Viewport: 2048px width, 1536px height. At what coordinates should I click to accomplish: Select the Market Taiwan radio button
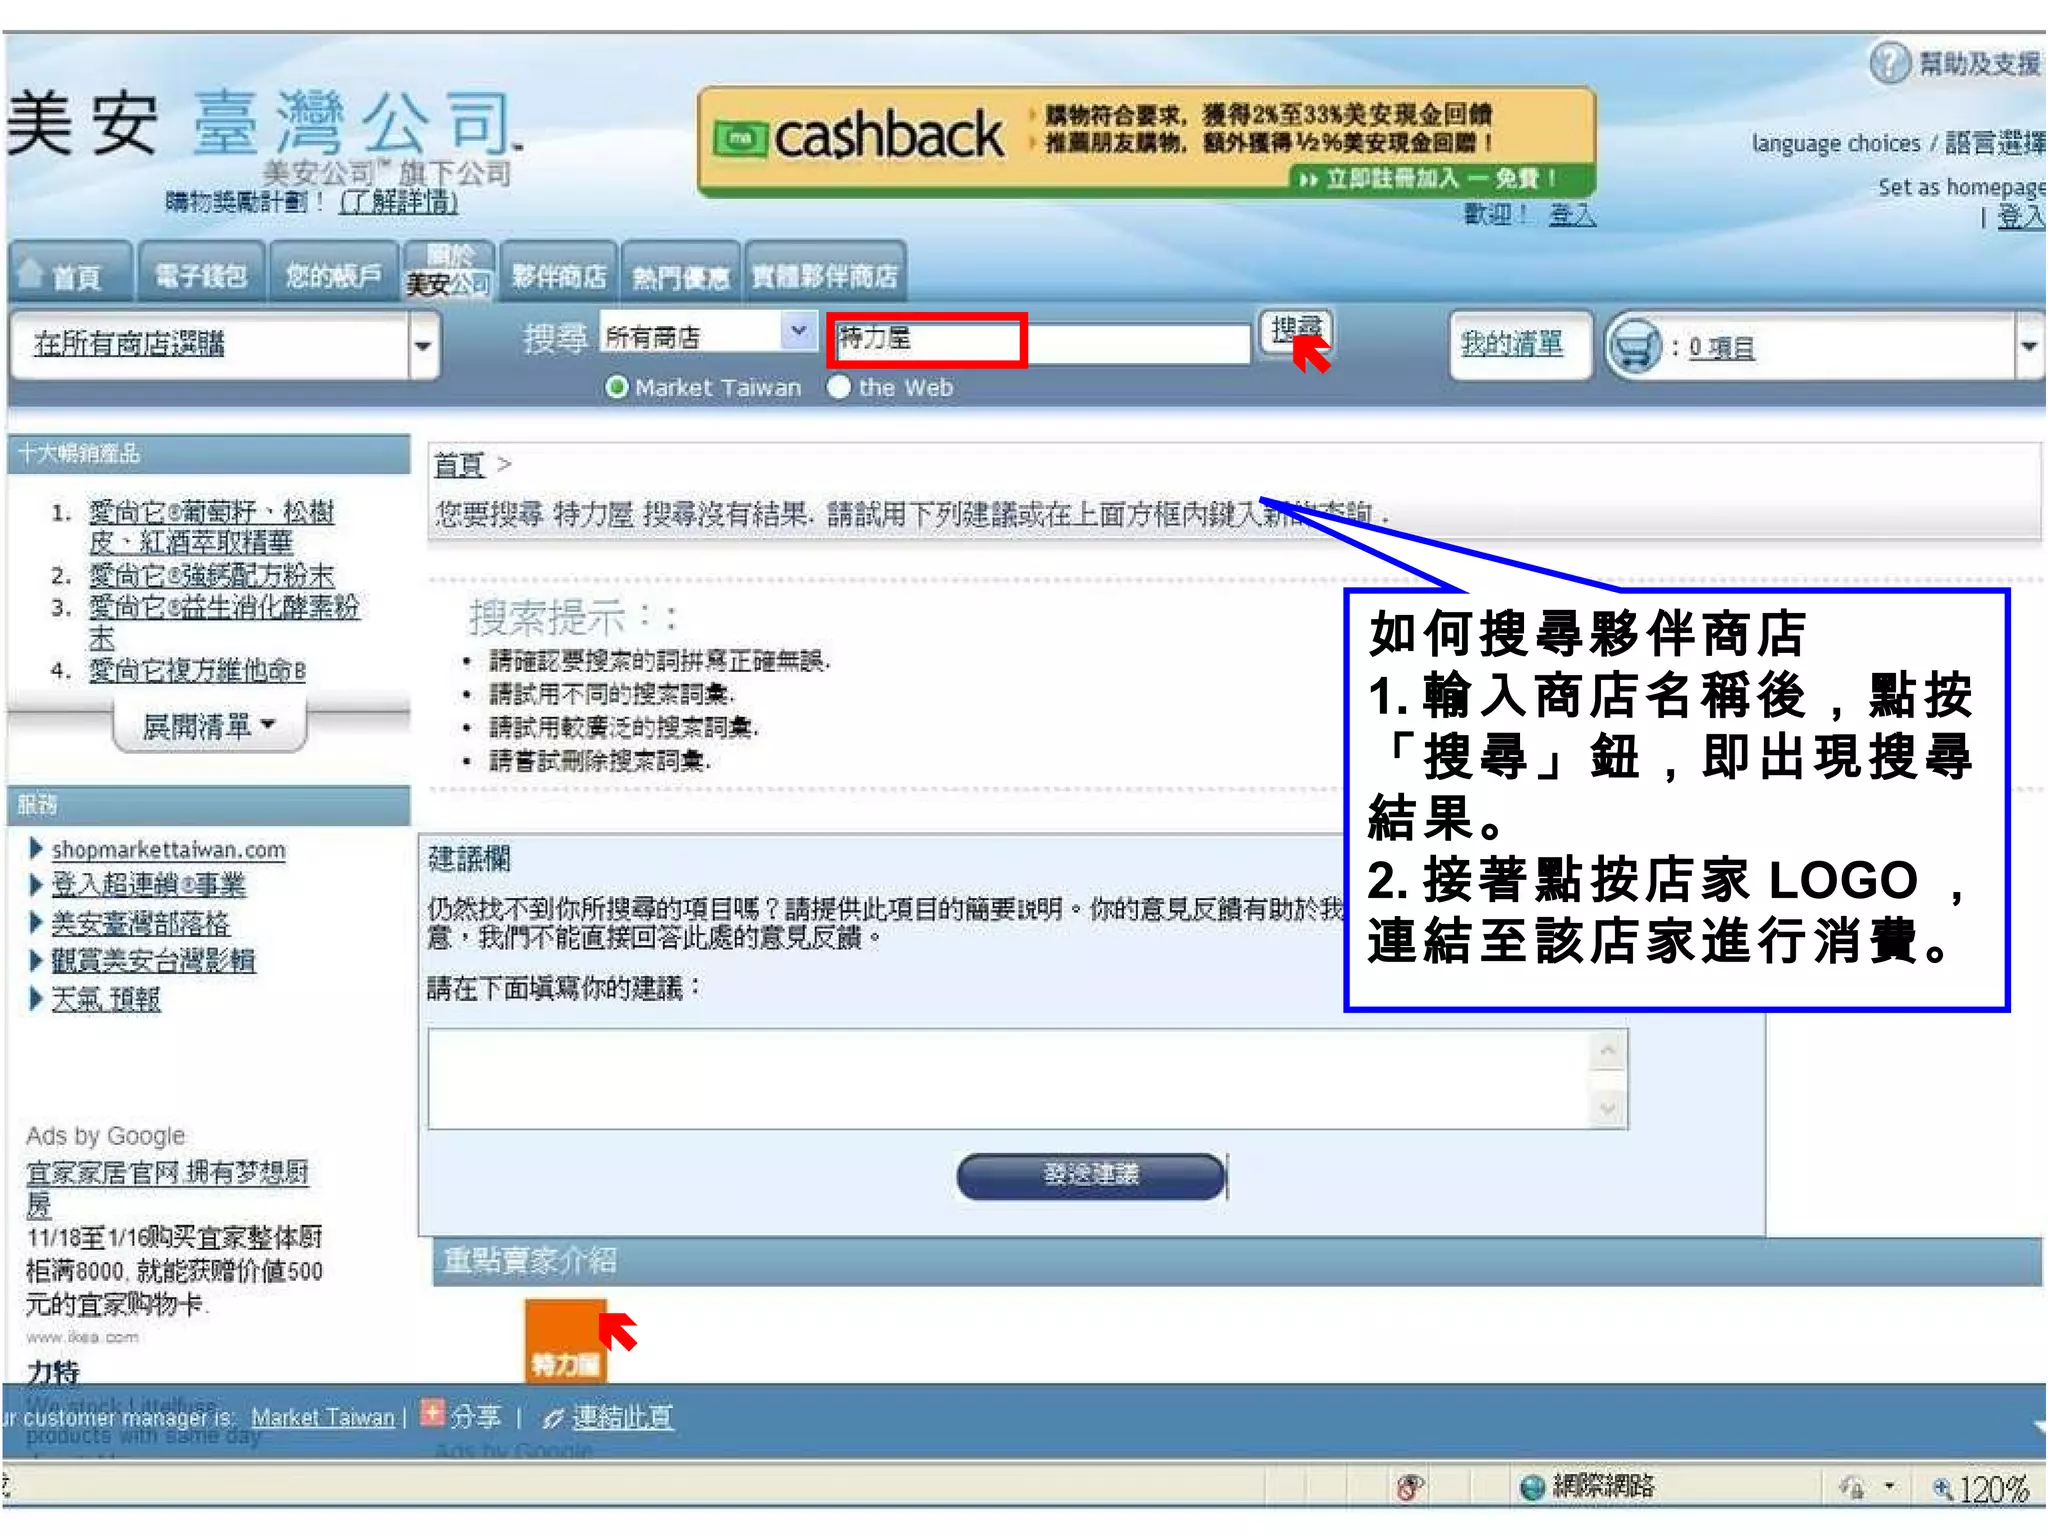tap(617, 387)
